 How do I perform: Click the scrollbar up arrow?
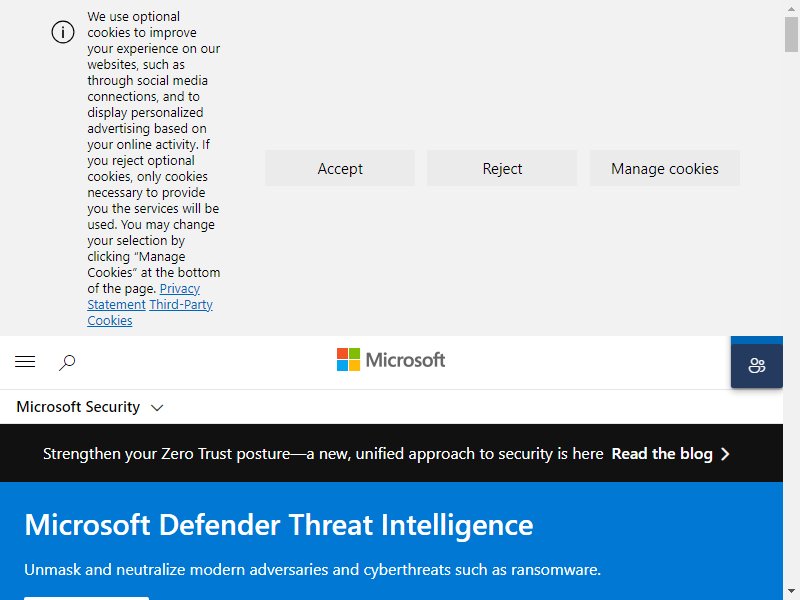(x=791, y=8)
